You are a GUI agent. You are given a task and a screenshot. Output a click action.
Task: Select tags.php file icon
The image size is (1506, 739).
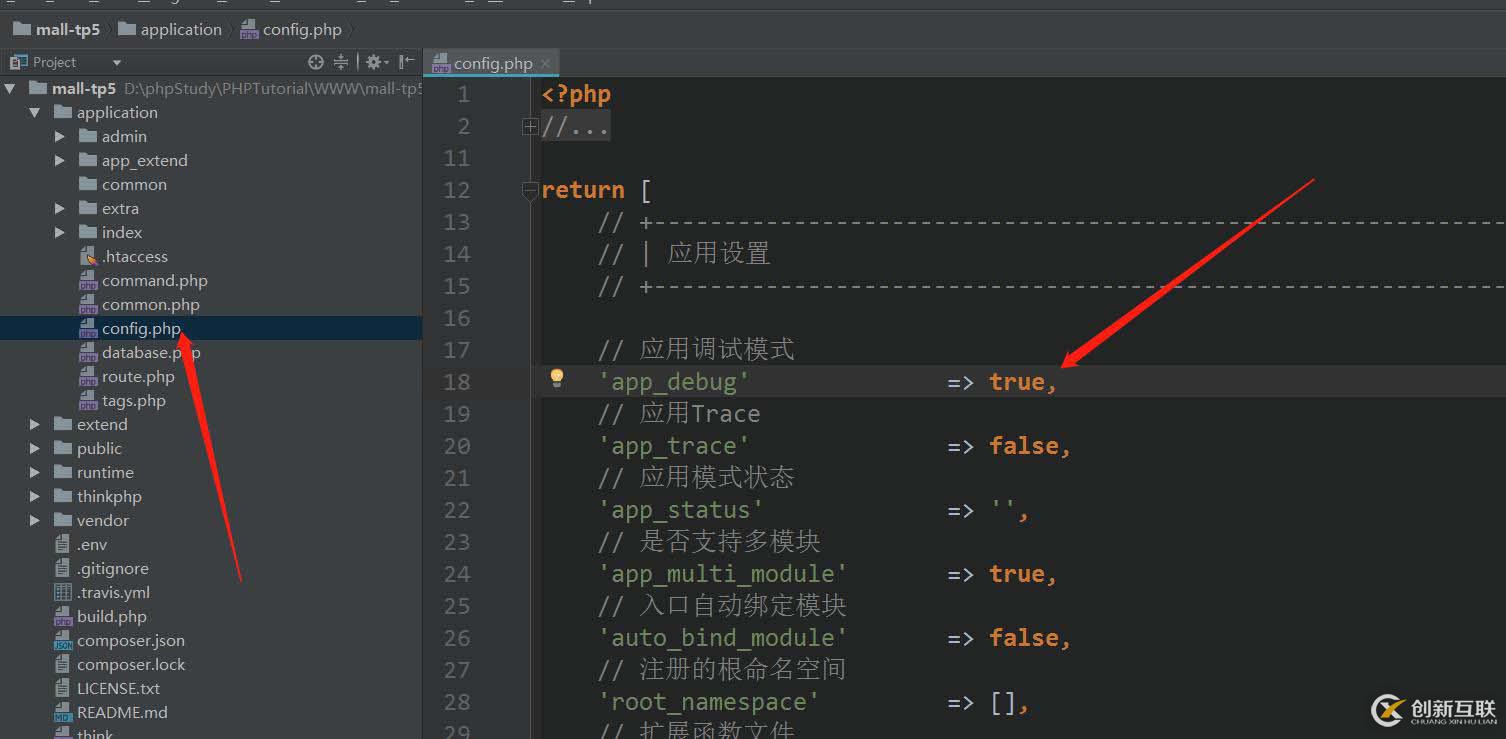tap(87, 401)
